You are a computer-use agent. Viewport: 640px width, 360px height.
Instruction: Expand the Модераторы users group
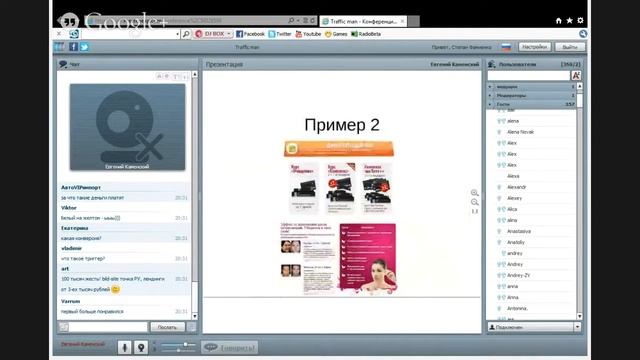click(x=490, y=96)
